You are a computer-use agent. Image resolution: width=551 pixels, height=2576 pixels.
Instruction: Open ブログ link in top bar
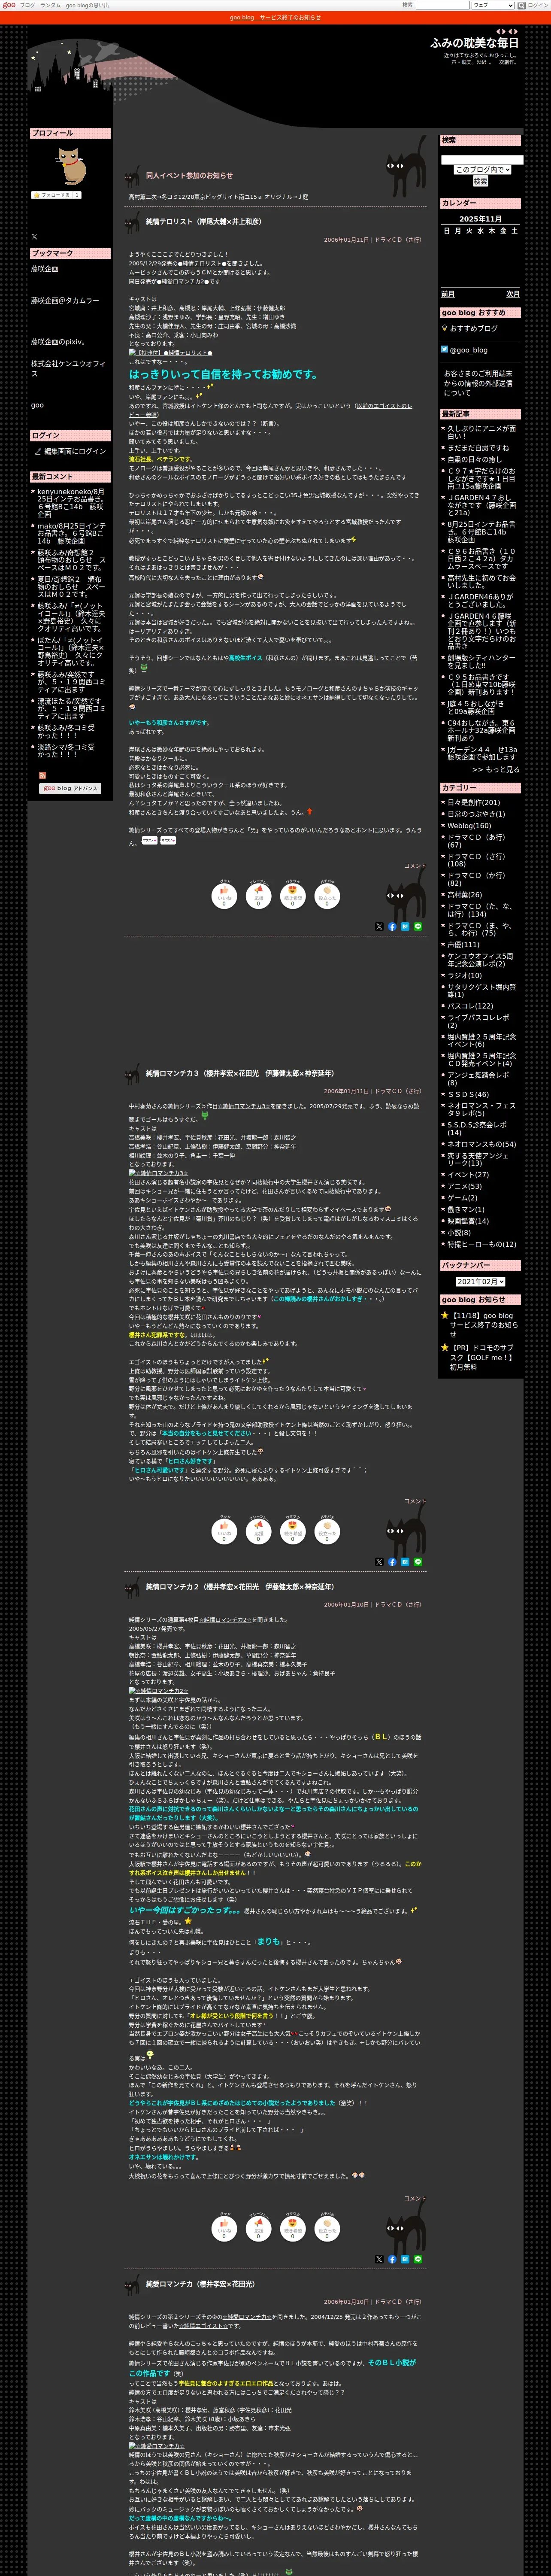coord(27,5)
